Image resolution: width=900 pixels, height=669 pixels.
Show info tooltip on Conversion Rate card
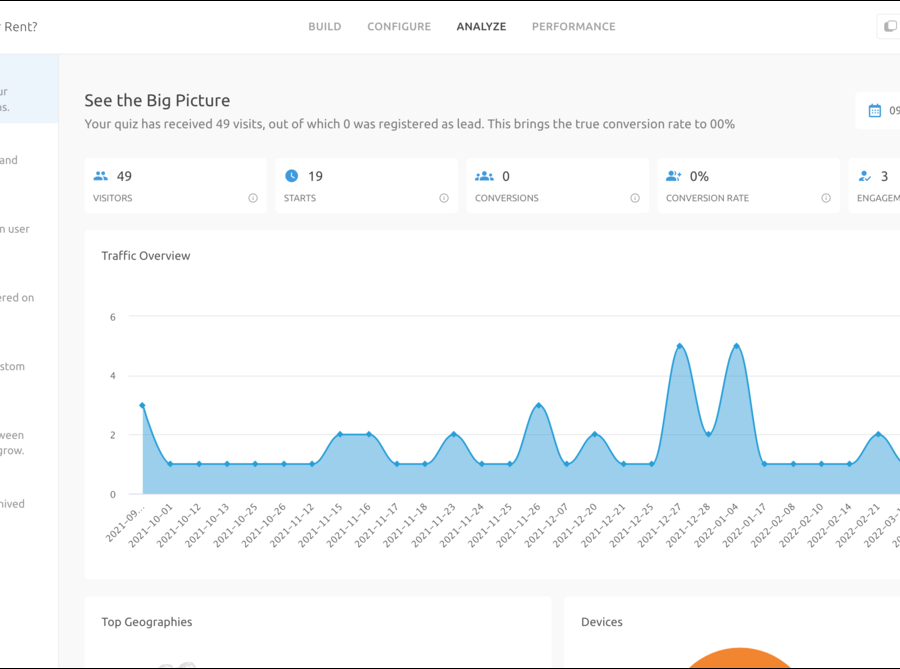tap(826, 198)
